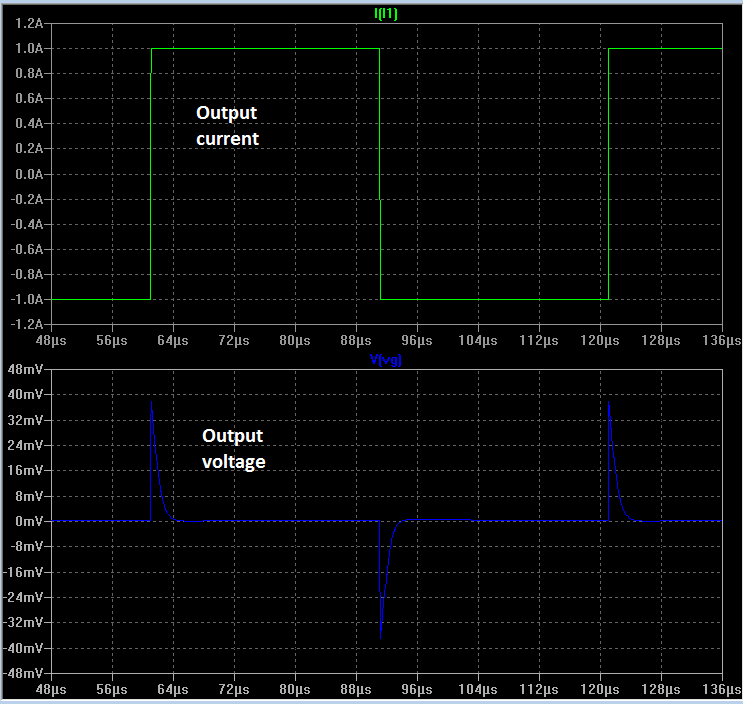
Task: Click the 120µs time label under the voltage plot
Action: (600, 689)
